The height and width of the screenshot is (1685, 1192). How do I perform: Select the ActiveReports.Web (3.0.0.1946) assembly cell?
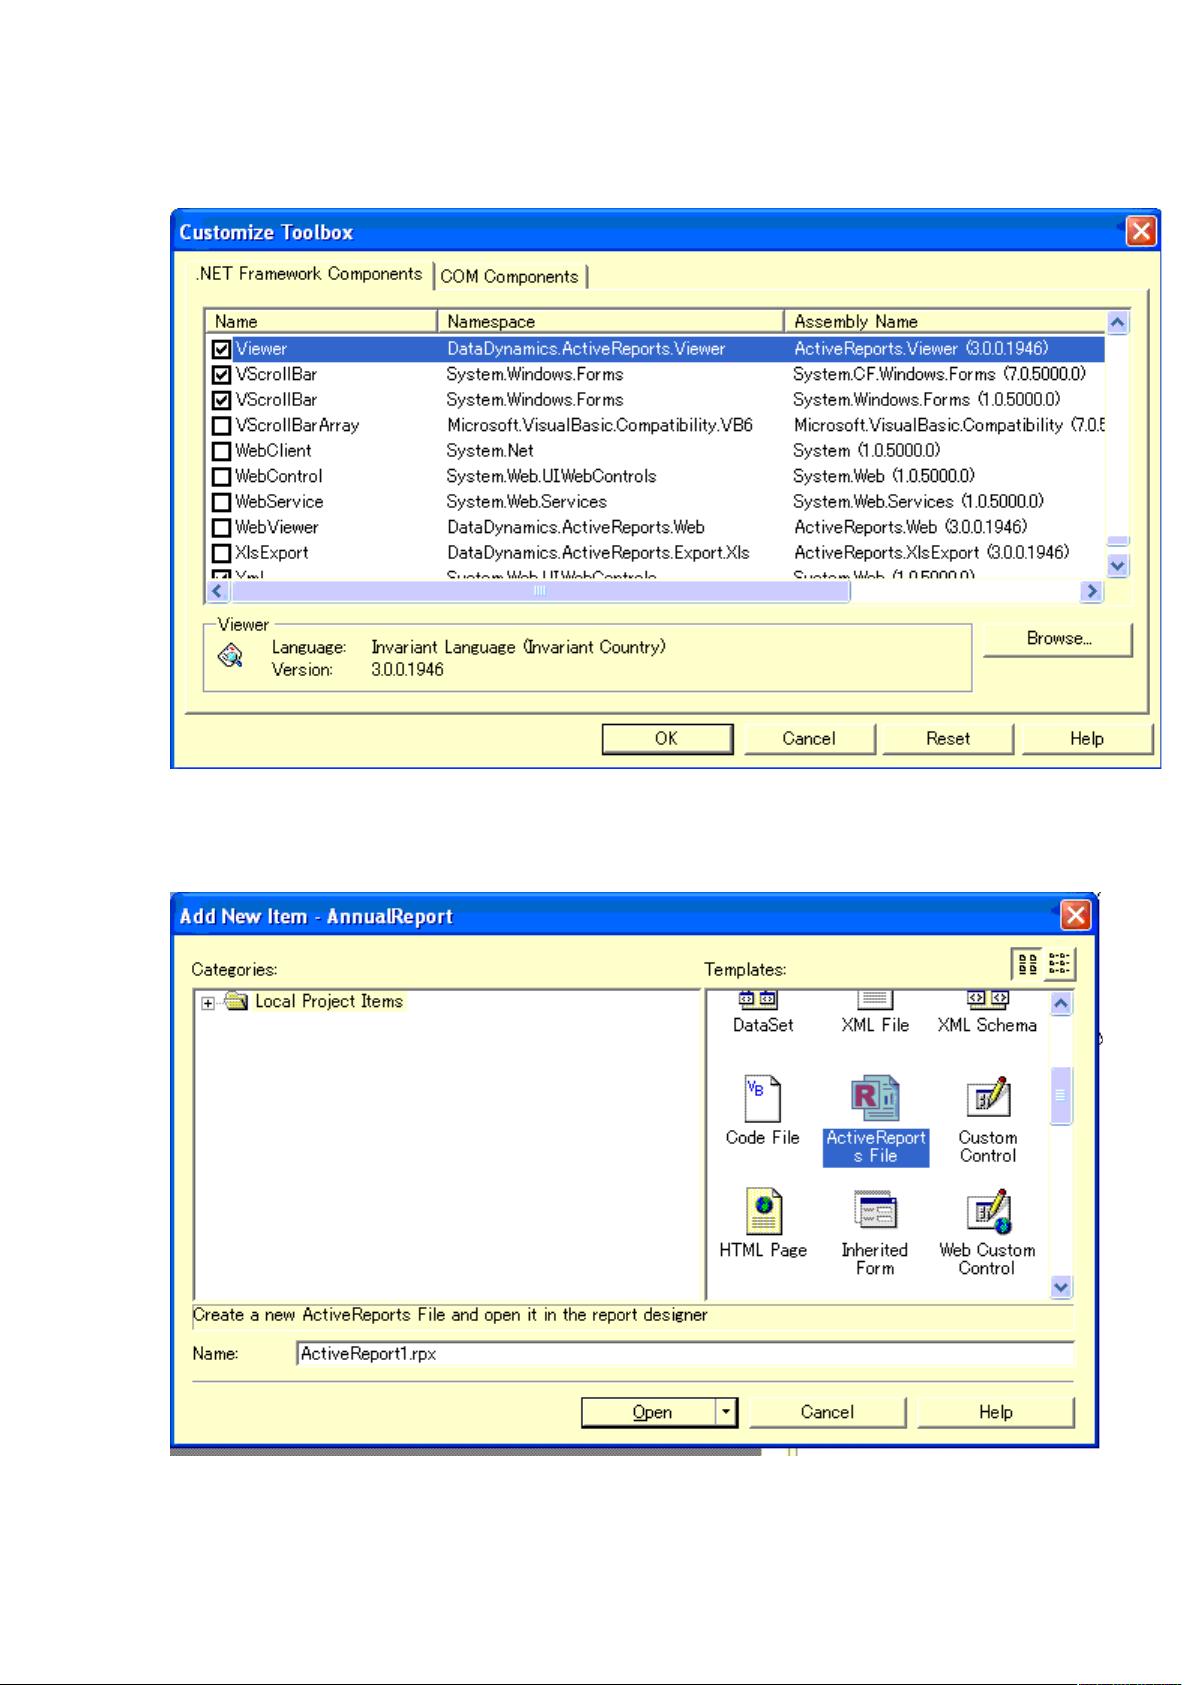pos(911,527)
